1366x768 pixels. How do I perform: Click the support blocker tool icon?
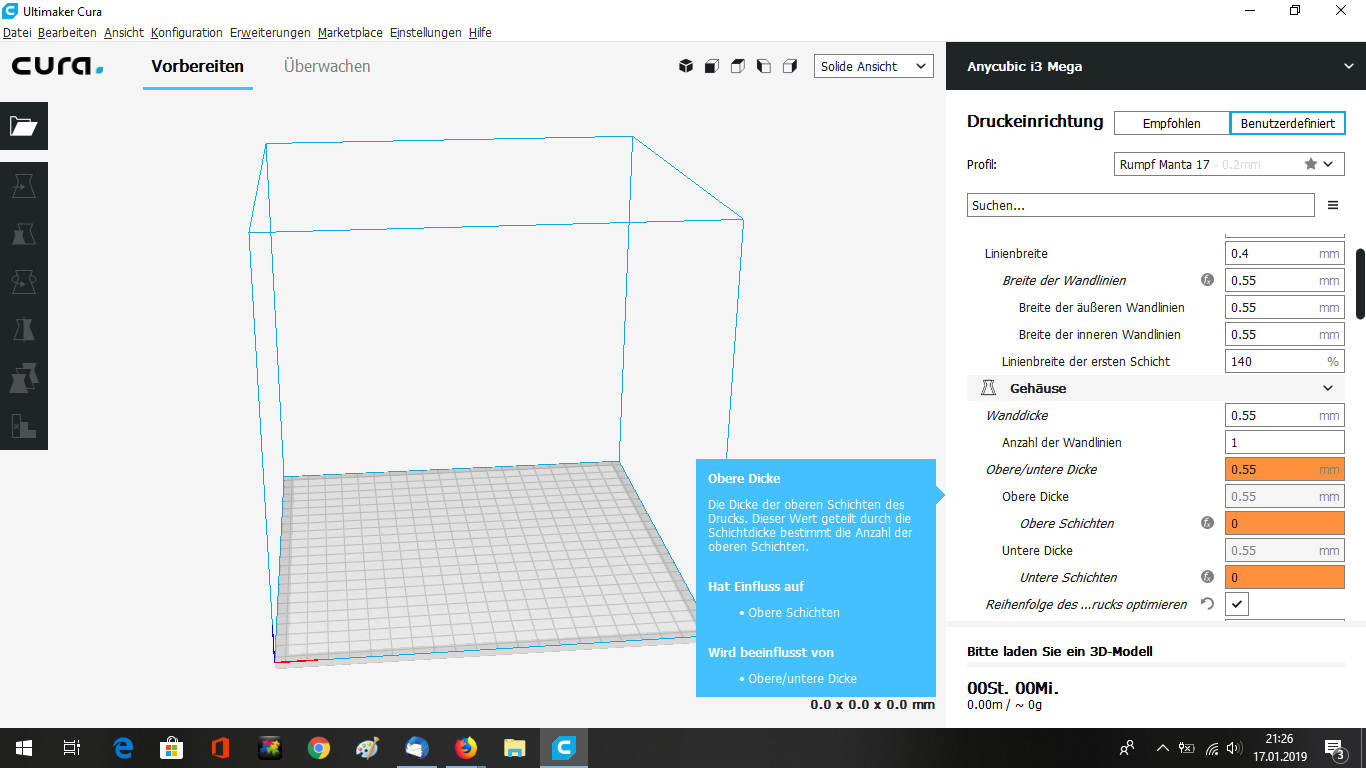23,425
